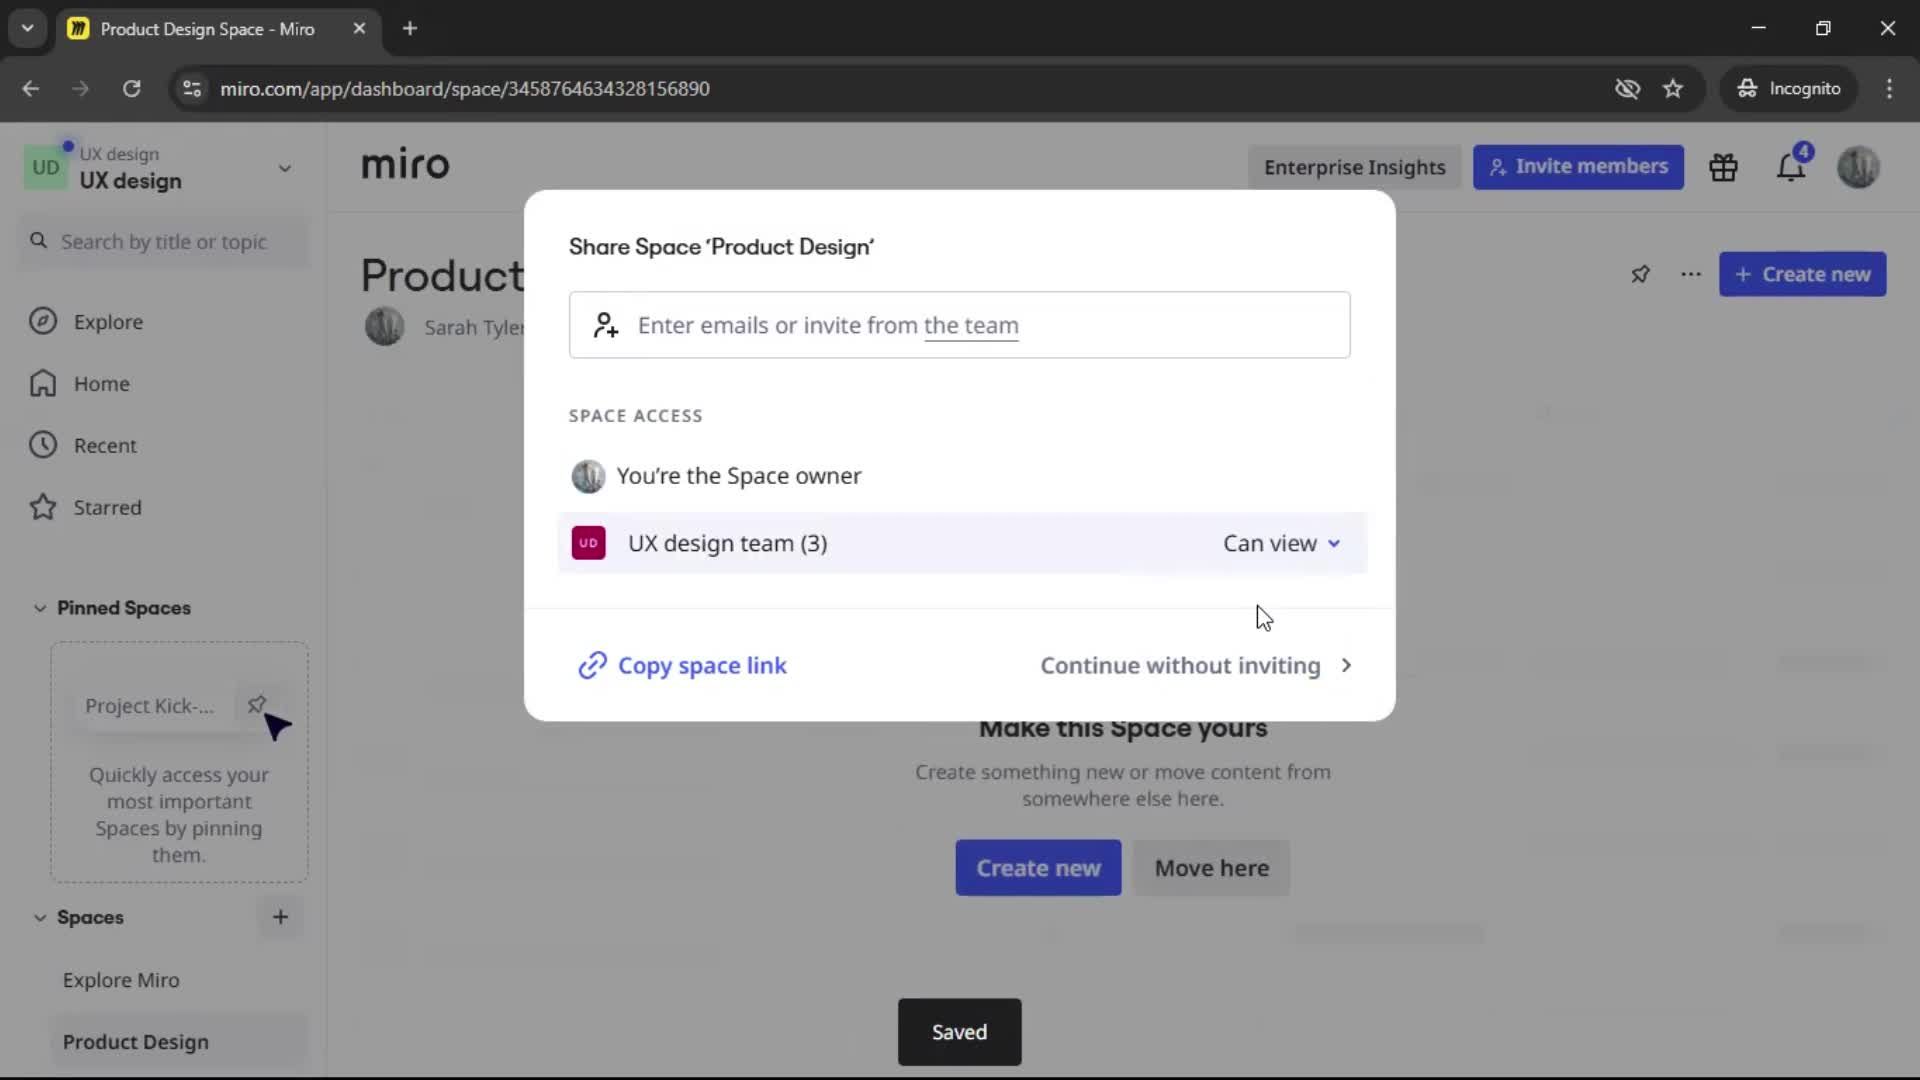1920x1080 pixels.
Task: Click the Invite members button
Action: click(1578, 167)
